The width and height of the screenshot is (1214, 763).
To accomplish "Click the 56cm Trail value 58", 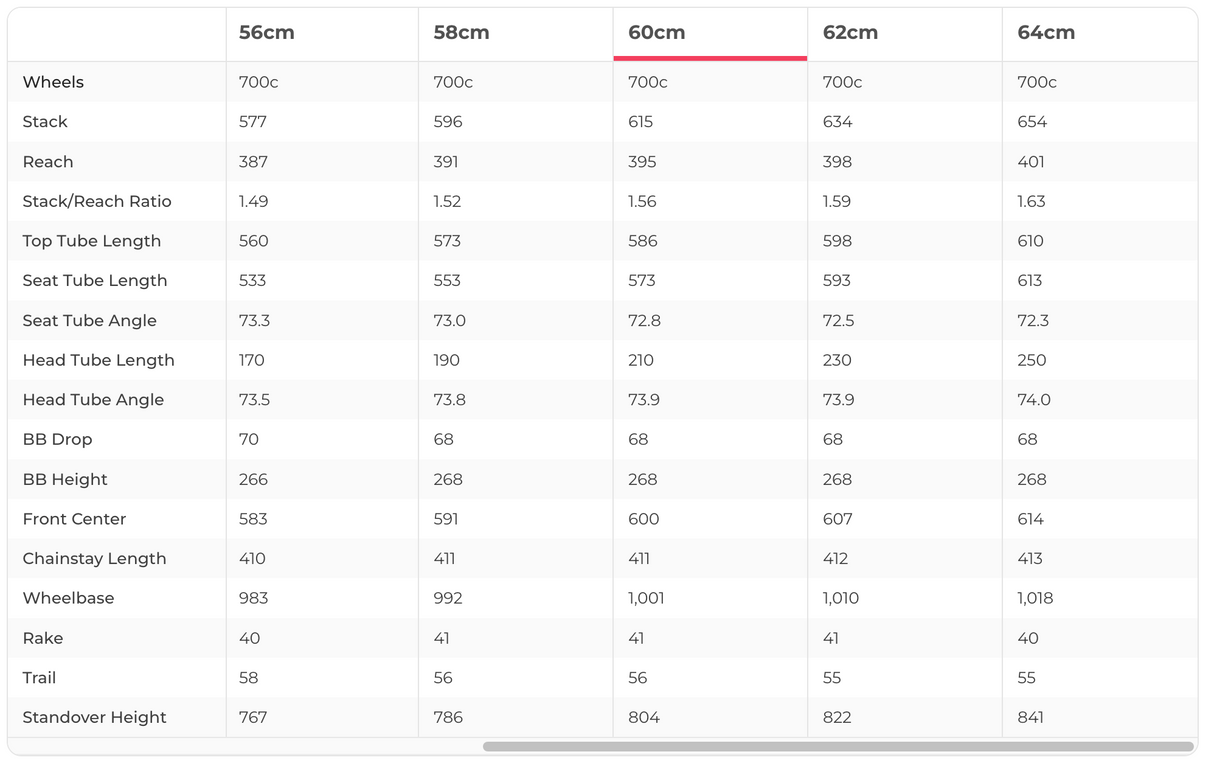I will pos(249,678).
